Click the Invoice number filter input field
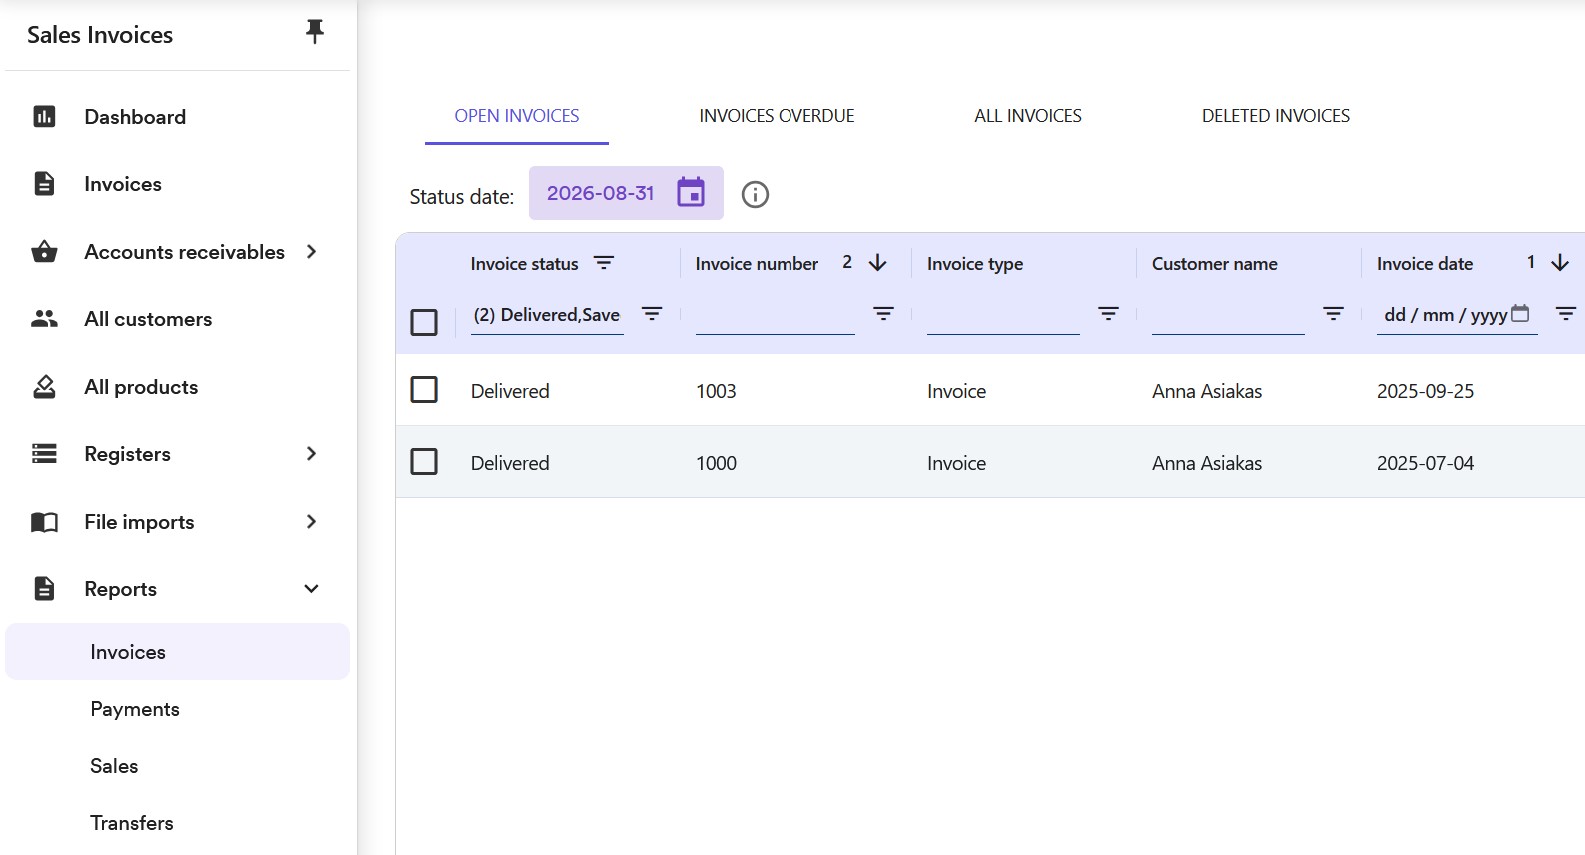This screenshot has height=855, width=1585. [x=775, y=315]
